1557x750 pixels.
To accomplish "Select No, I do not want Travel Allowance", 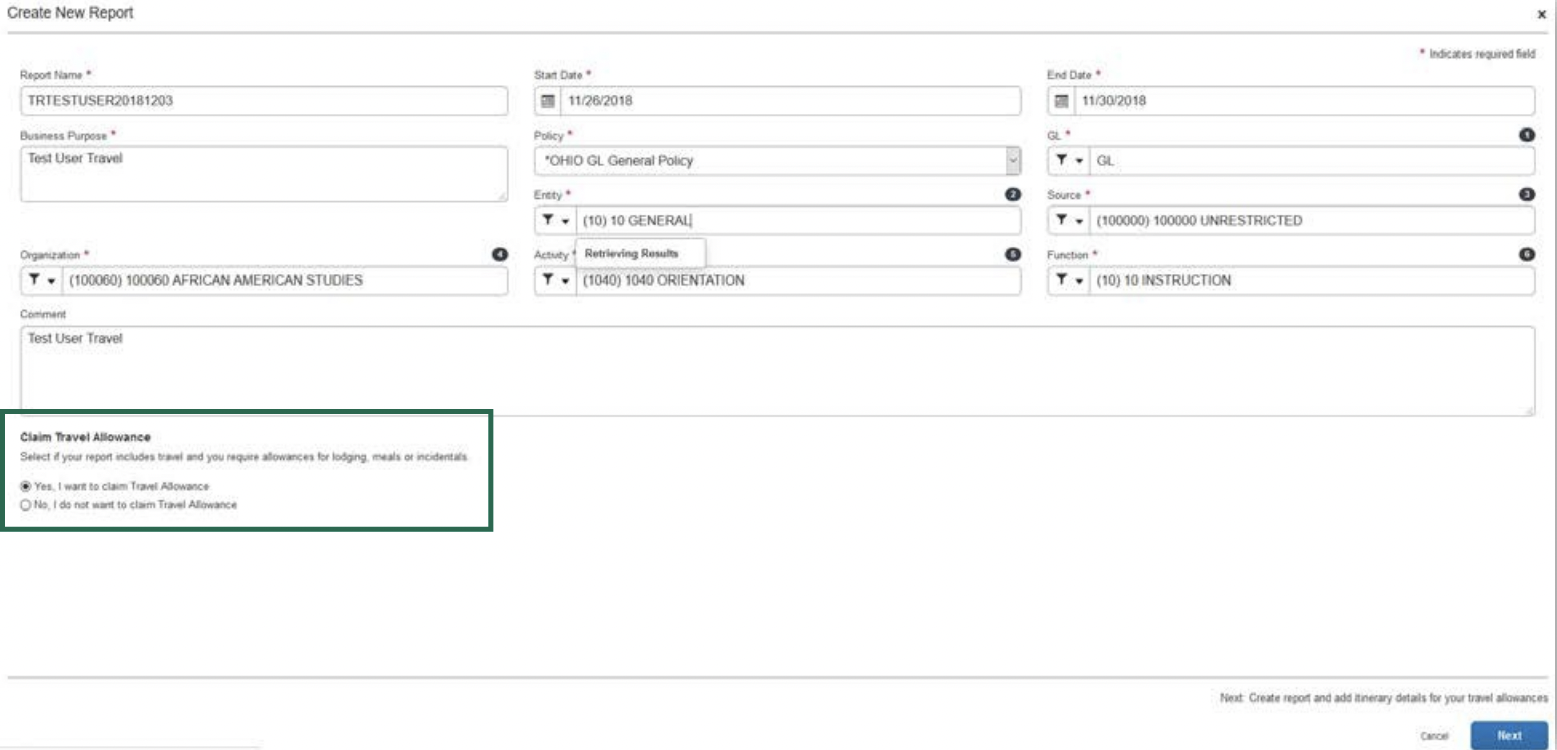I will pos(27,504).
